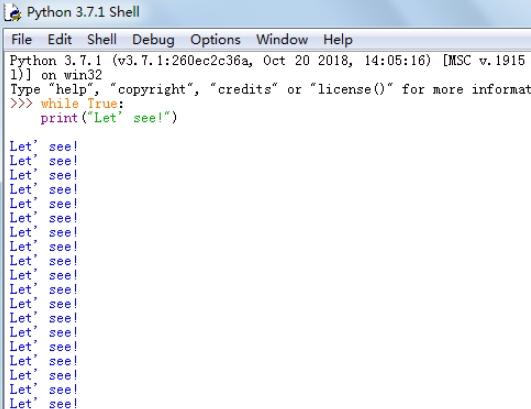The width and height of the screenshot is (531, 409).
Task: Open the File menu
Action: coord(21,40)
